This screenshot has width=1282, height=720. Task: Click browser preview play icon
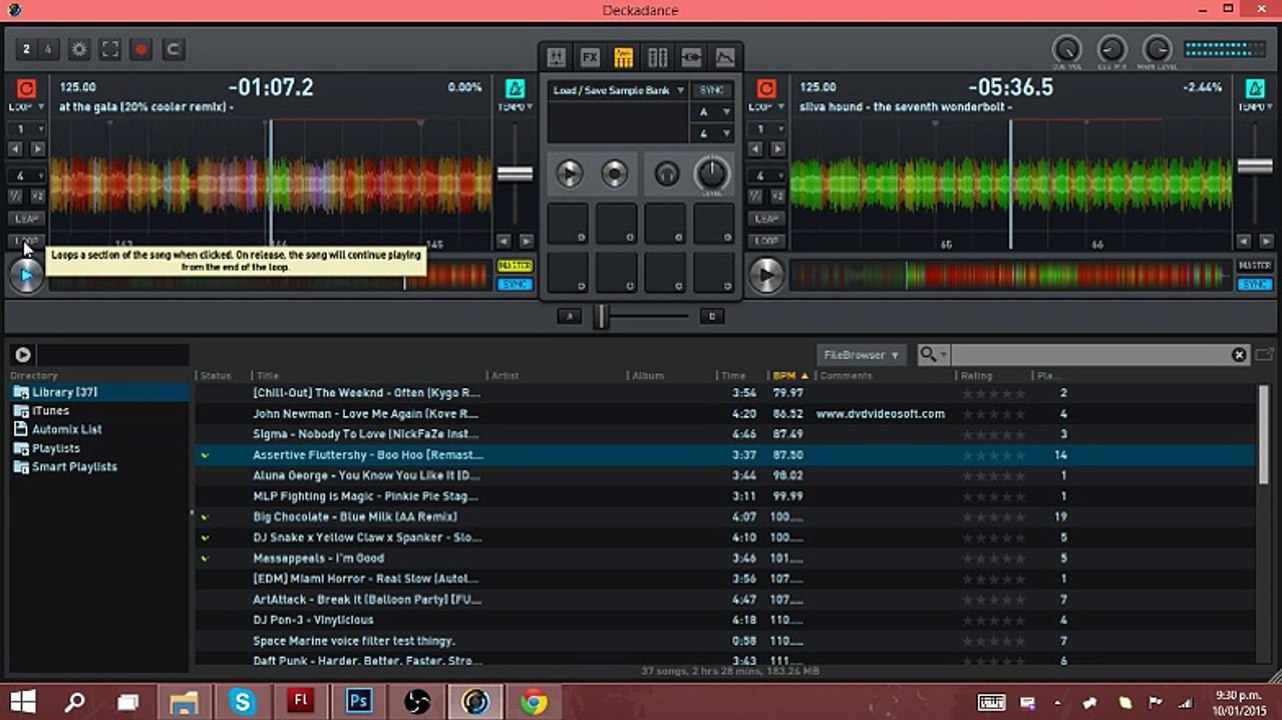click(22, 354)
